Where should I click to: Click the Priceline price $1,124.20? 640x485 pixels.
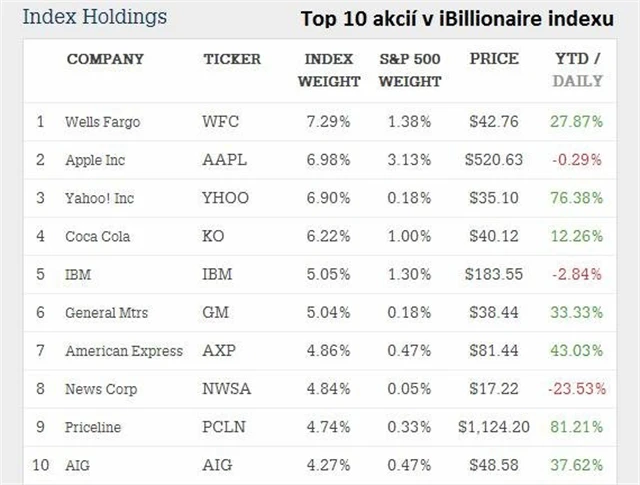click(x=493, y=427)
